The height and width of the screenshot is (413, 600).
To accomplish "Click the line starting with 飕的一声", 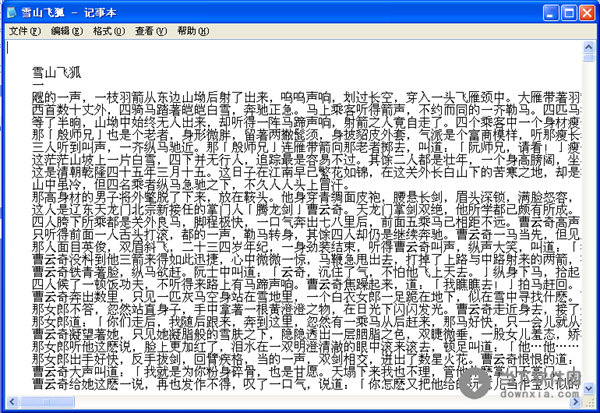I will pos(306,98).
